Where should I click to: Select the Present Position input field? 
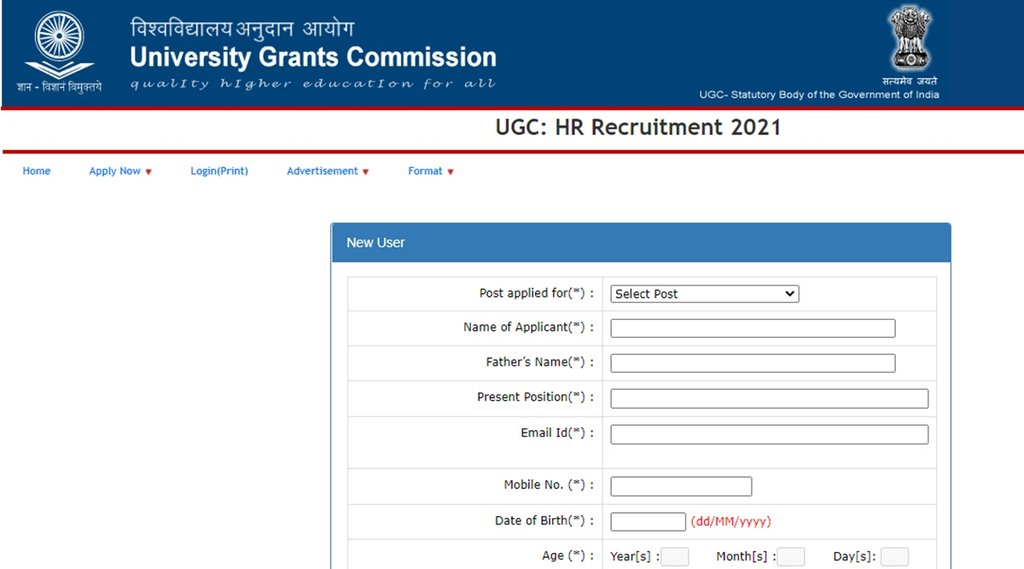pos(769,398)
